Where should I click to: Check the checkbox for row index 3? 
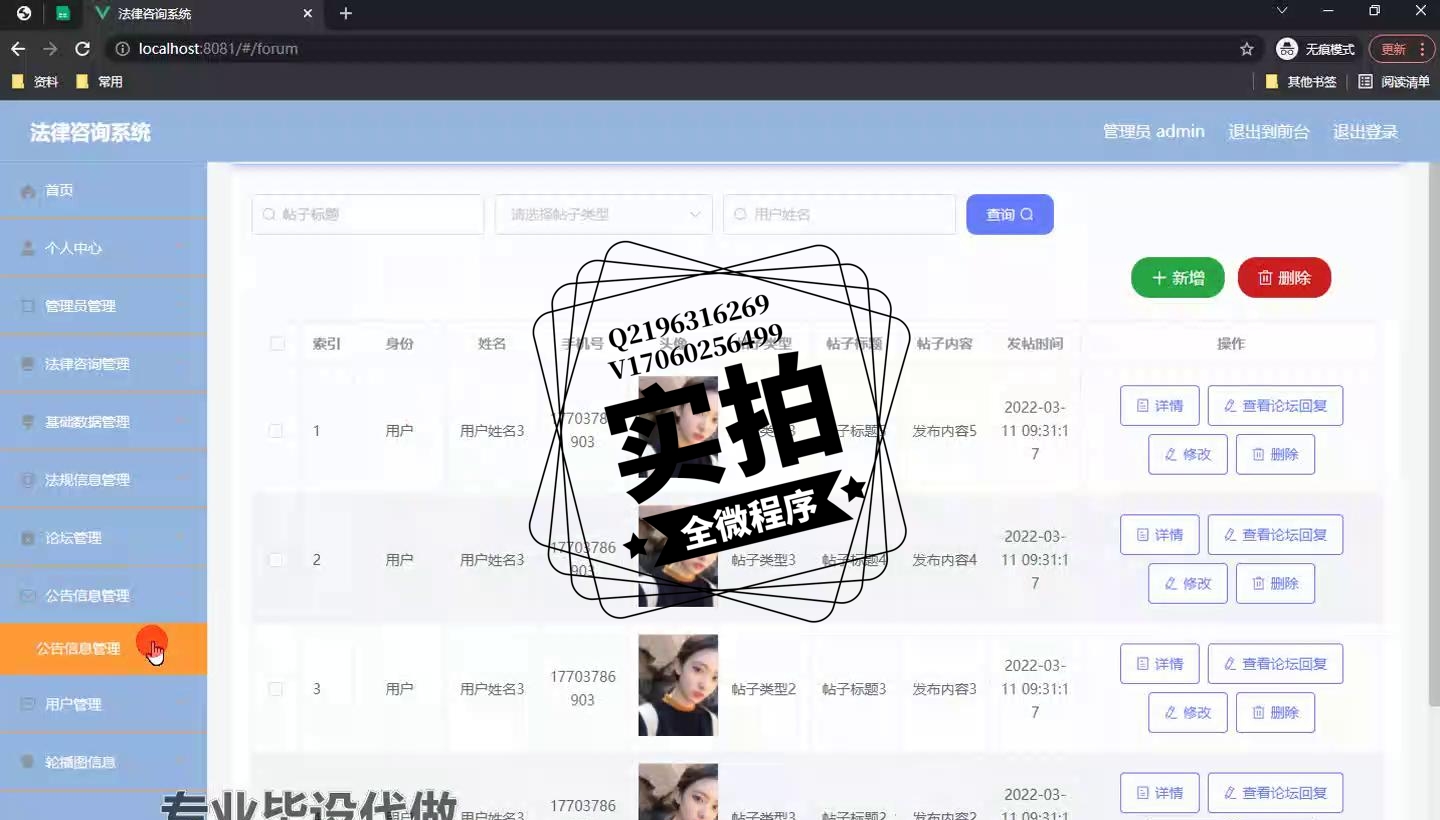(276, 689)
